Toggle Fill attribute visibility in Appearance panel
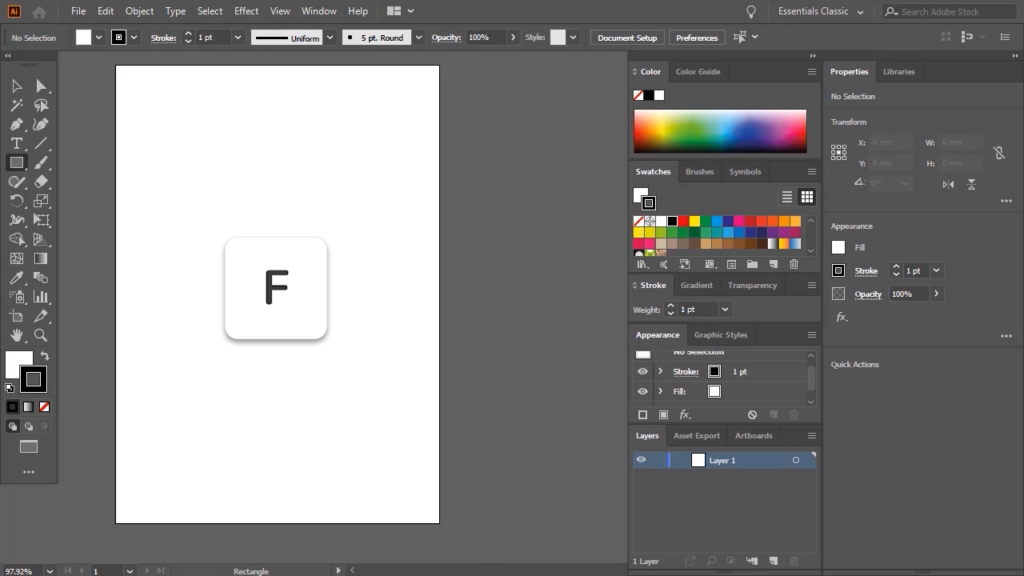 coord(643,391)
